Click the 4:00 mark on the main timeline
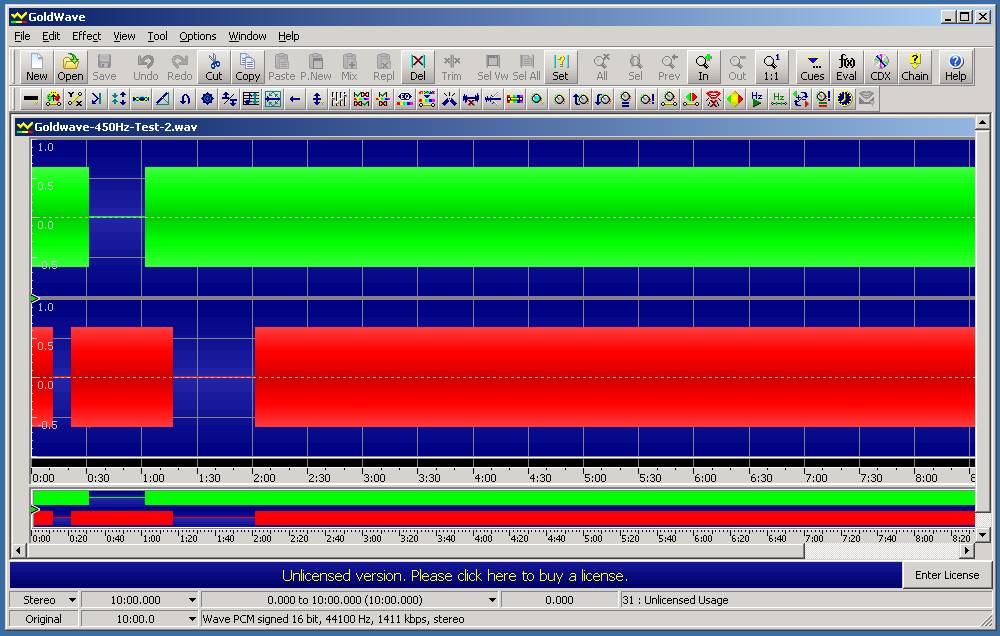Image resolution: width=1000 pixels, height=636 pixels. 485,478
